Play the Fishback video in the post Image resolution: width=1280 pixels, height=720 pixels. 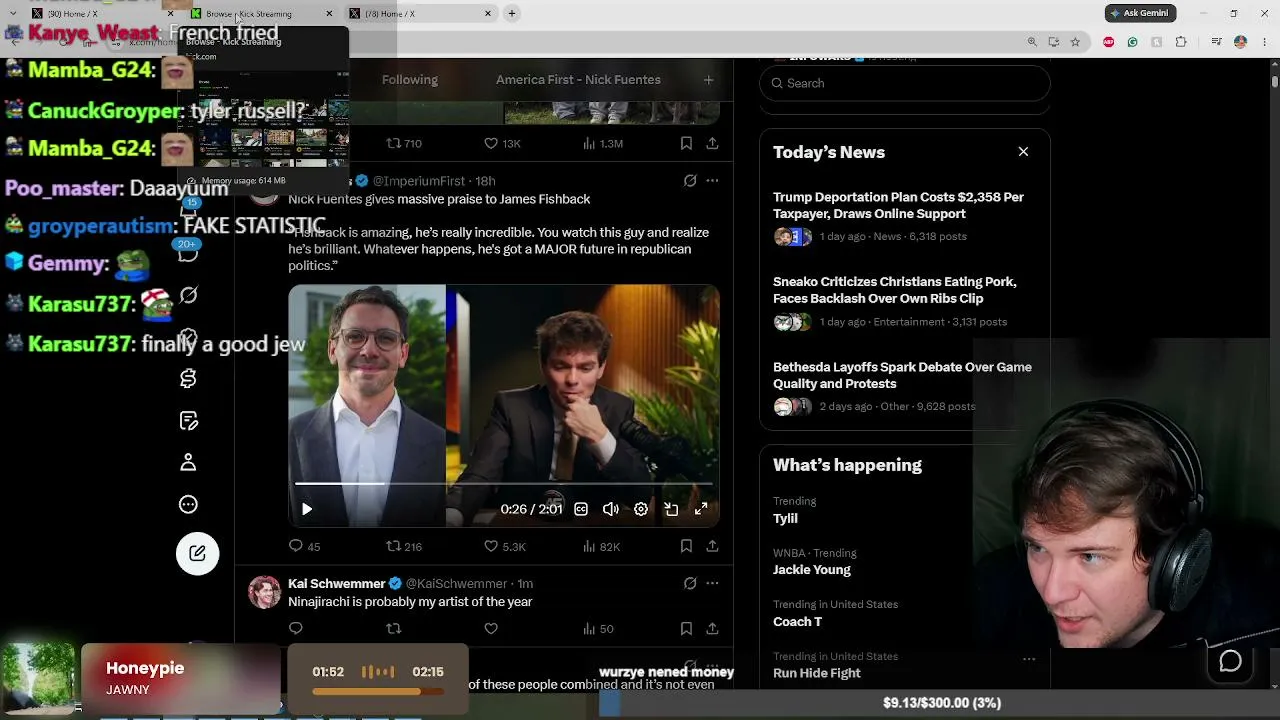[307, 509]
